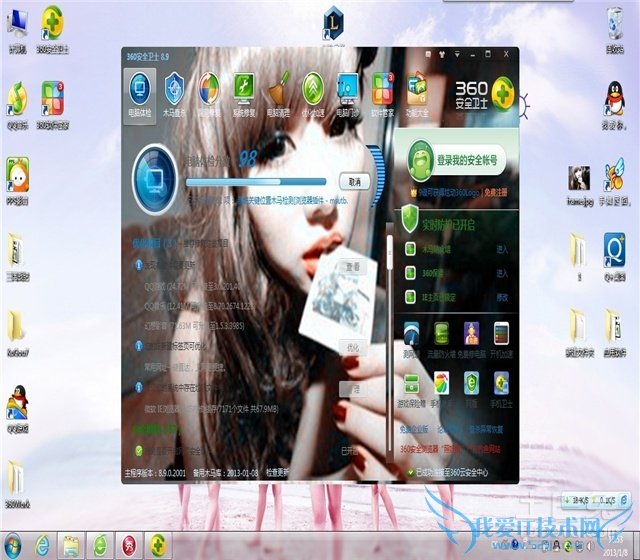Click the Windows Start button
Screen dimensions: 640x560
[12, 546]
